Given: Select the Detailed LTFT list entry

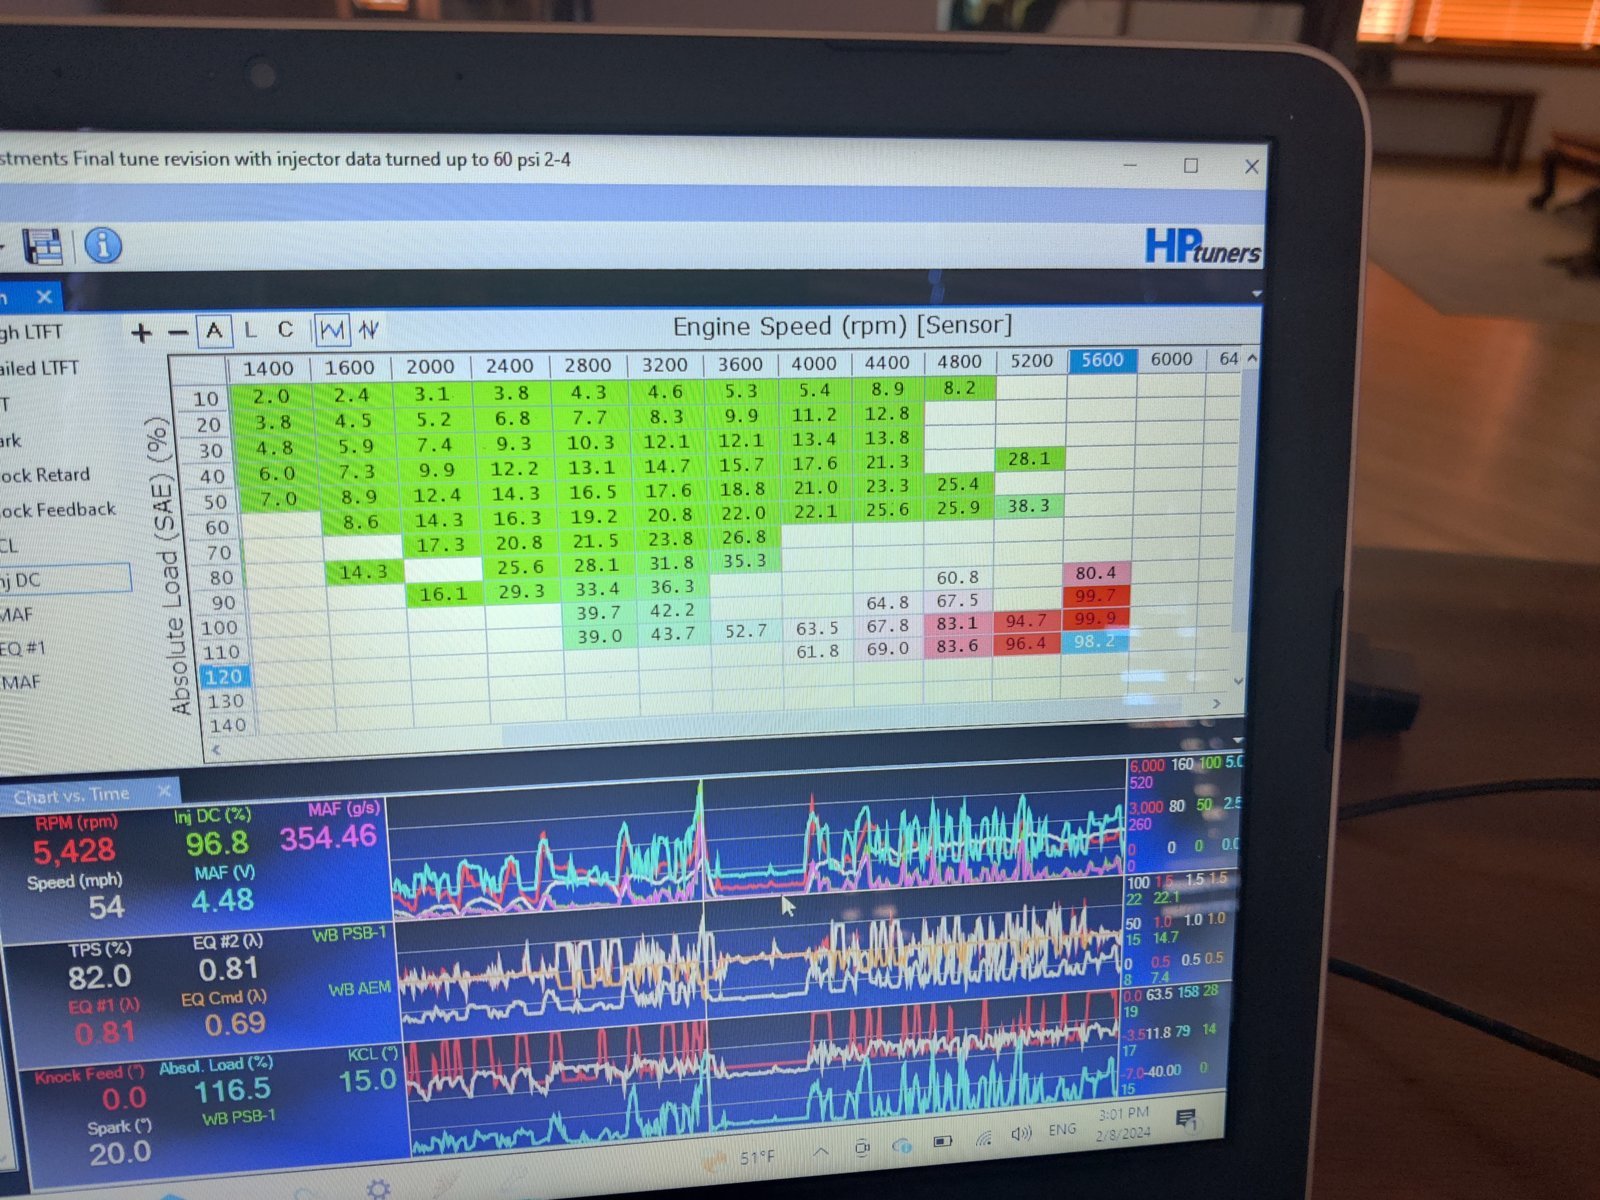Looking at the screenshot, I should (x=39, y=368).
